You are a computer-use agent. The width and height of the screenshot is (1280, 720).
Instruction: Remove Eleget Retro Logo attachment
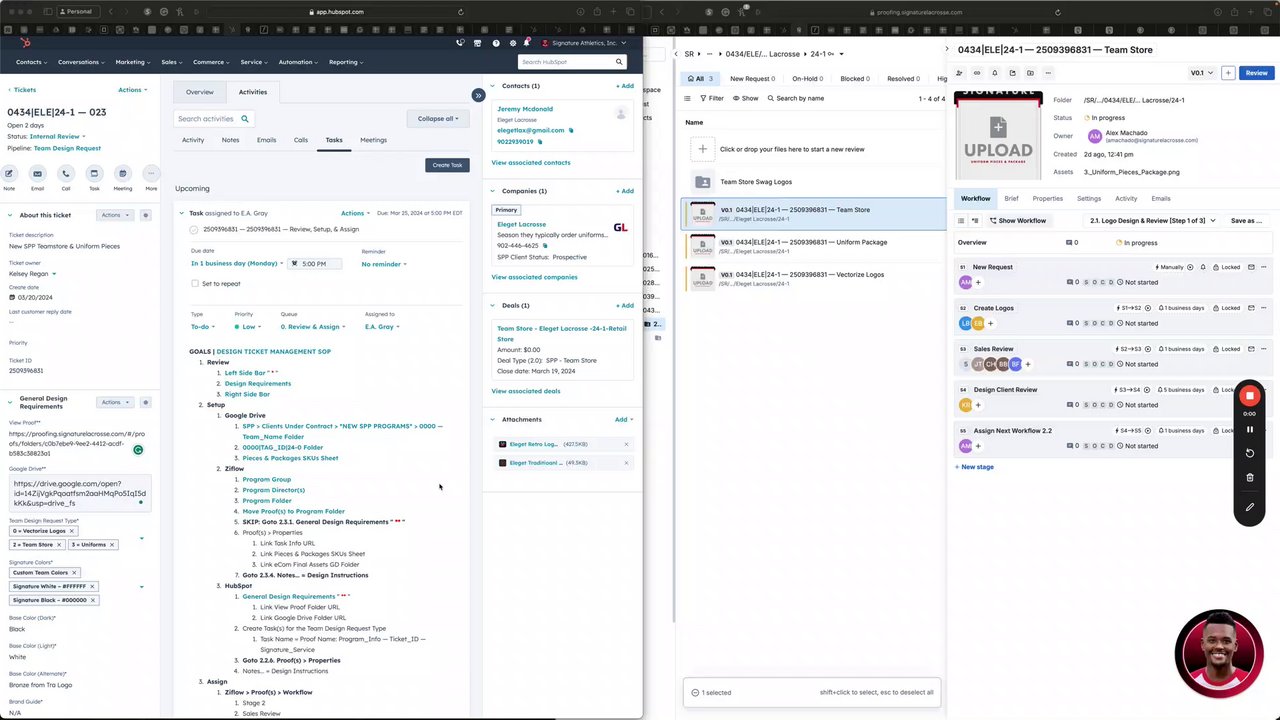(626, 444)
